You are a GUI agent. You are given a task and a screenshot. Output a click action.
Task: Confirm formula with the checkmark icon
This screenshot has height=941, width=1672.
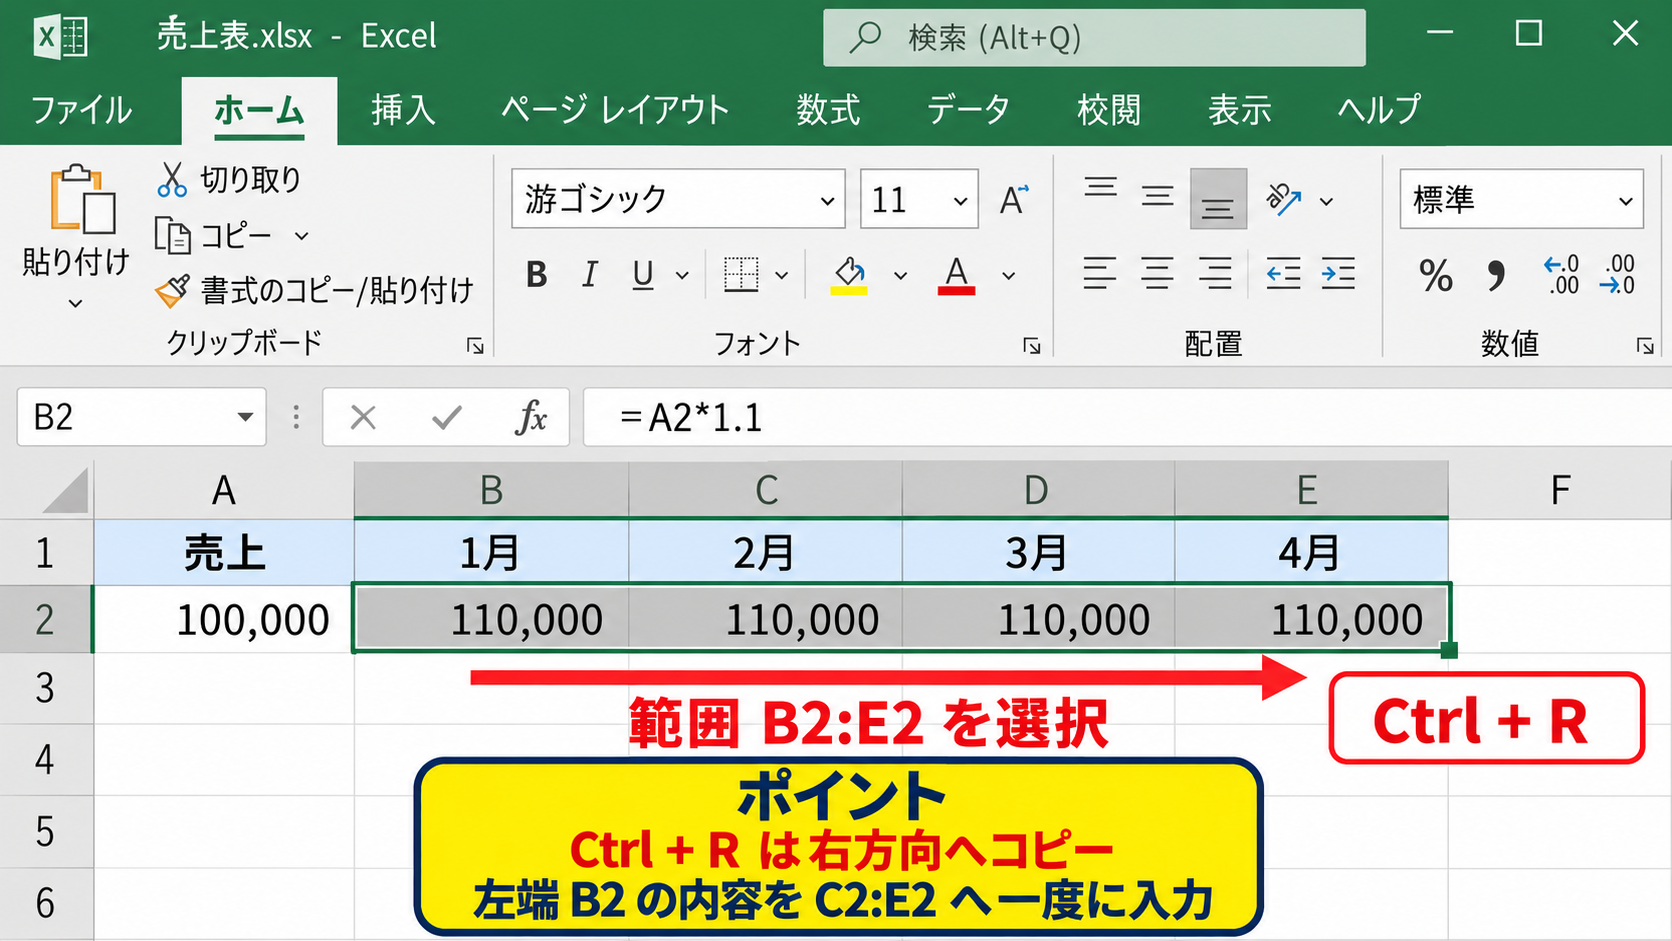click(x=447, y=417)
